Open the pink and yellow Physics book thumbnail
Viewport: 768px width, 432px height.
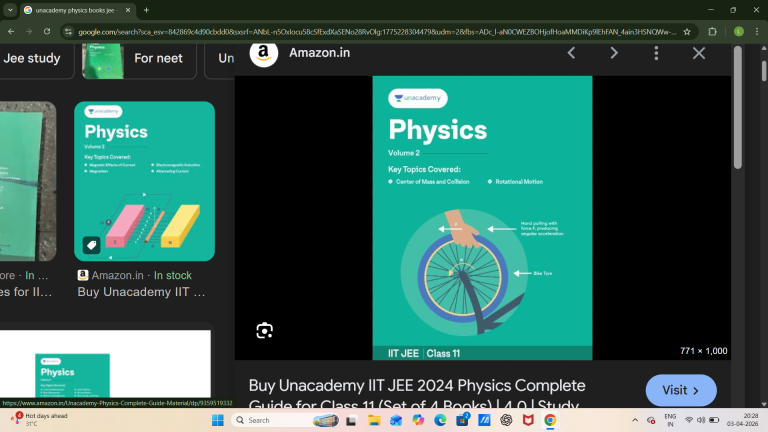144,181
